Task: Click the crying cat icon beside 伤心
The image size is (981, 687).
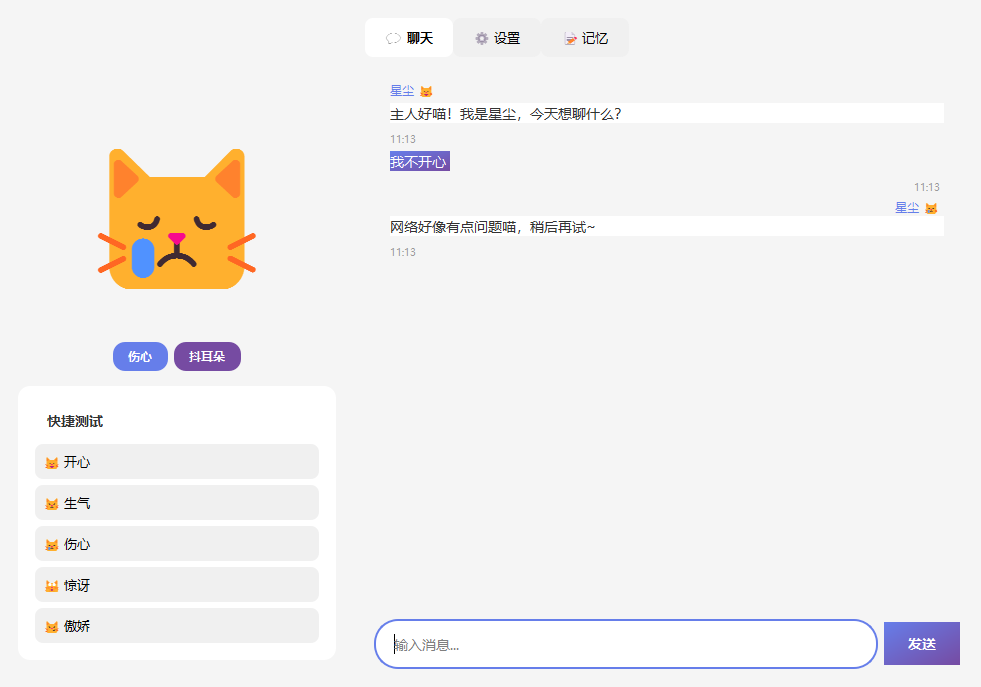Action: 52,545
